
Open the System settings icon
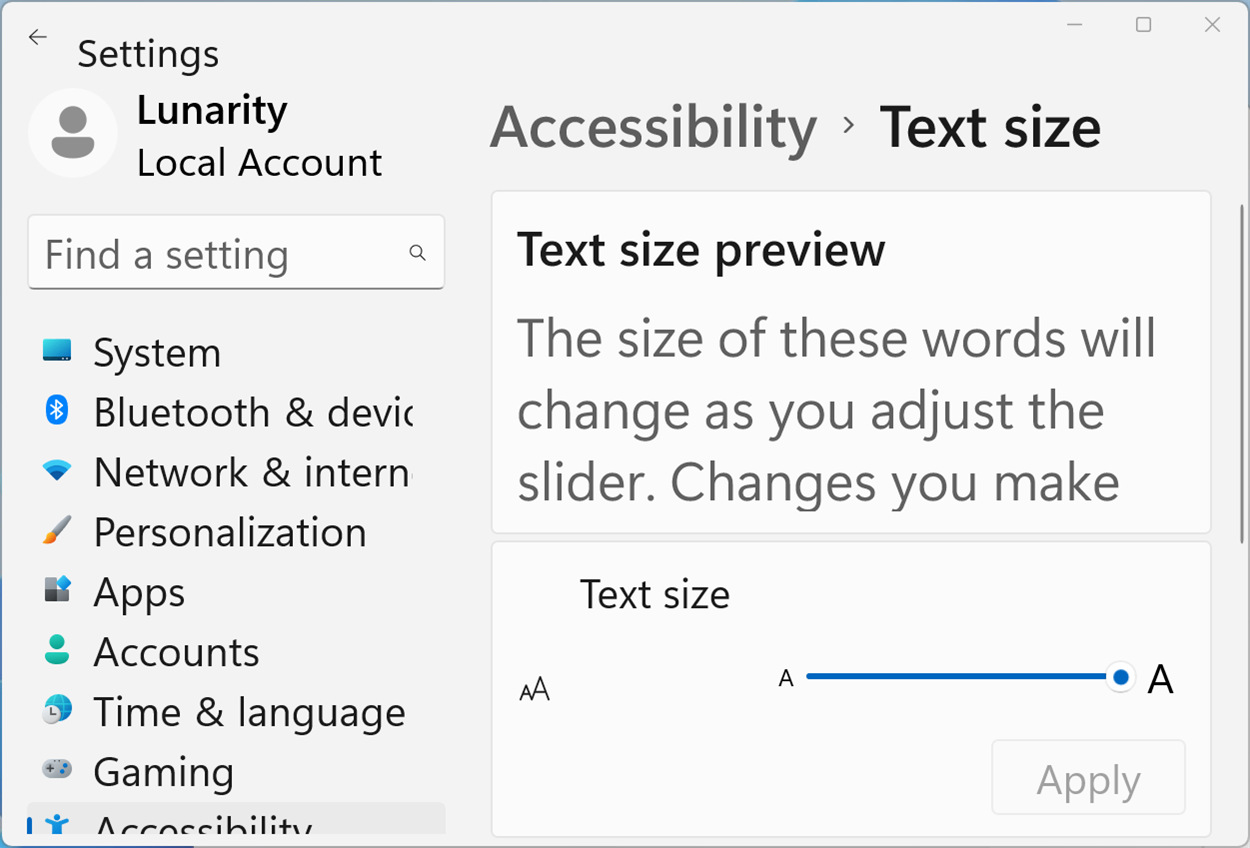pyautogui.click(x=57, y=351)
